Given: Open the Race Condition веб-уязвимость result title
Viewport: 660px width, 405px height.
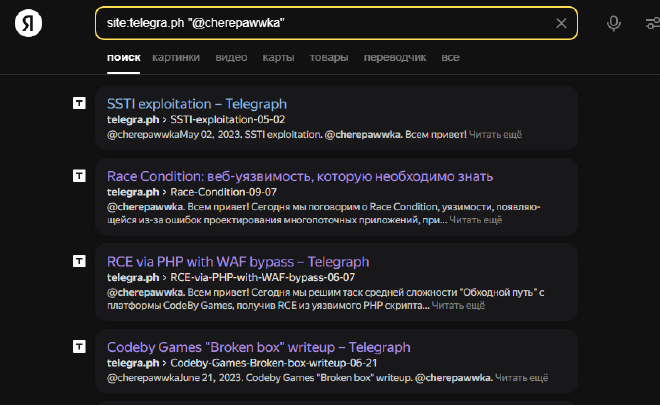Looking at the screenshot, I should 300,176.
